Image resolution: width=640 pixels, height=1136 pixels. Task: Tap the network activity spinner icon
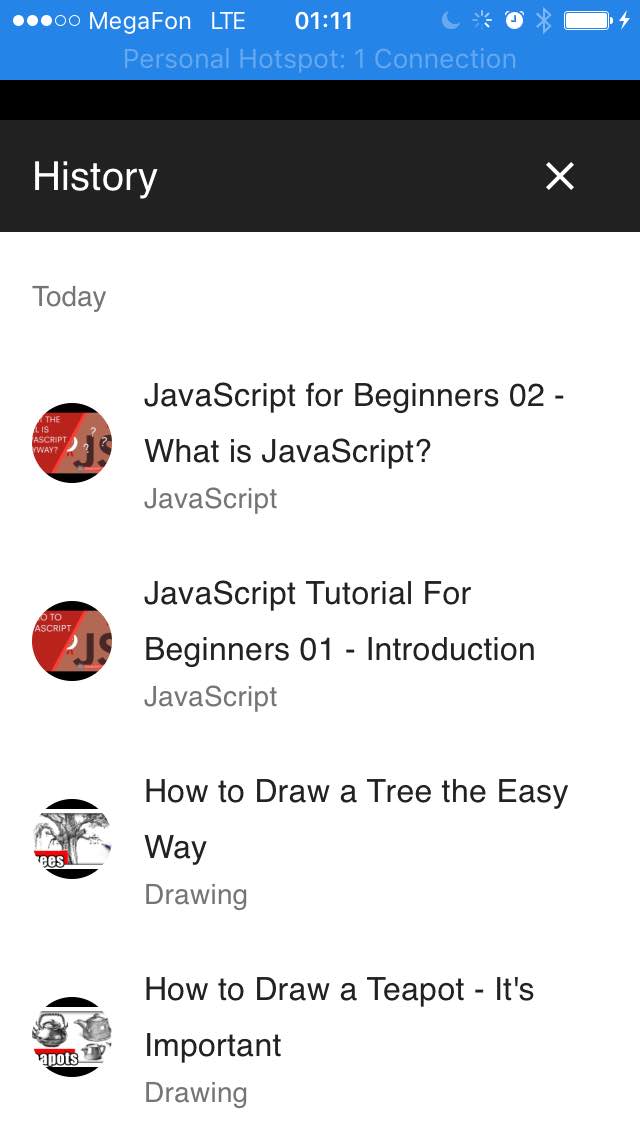pyautogui.click(x=482, y=21)
